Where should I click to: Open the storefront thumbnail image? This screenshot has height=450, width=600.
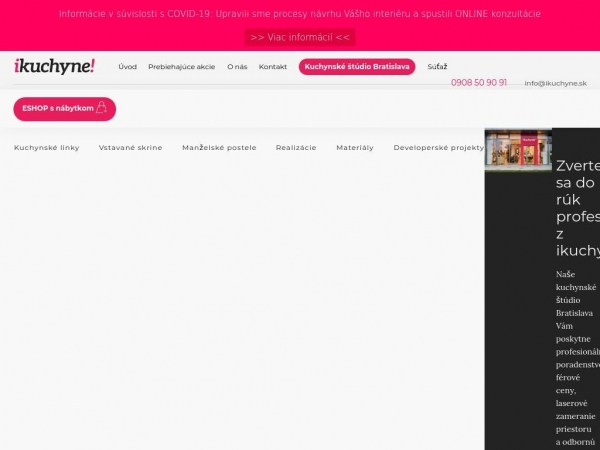pos(517,150)
